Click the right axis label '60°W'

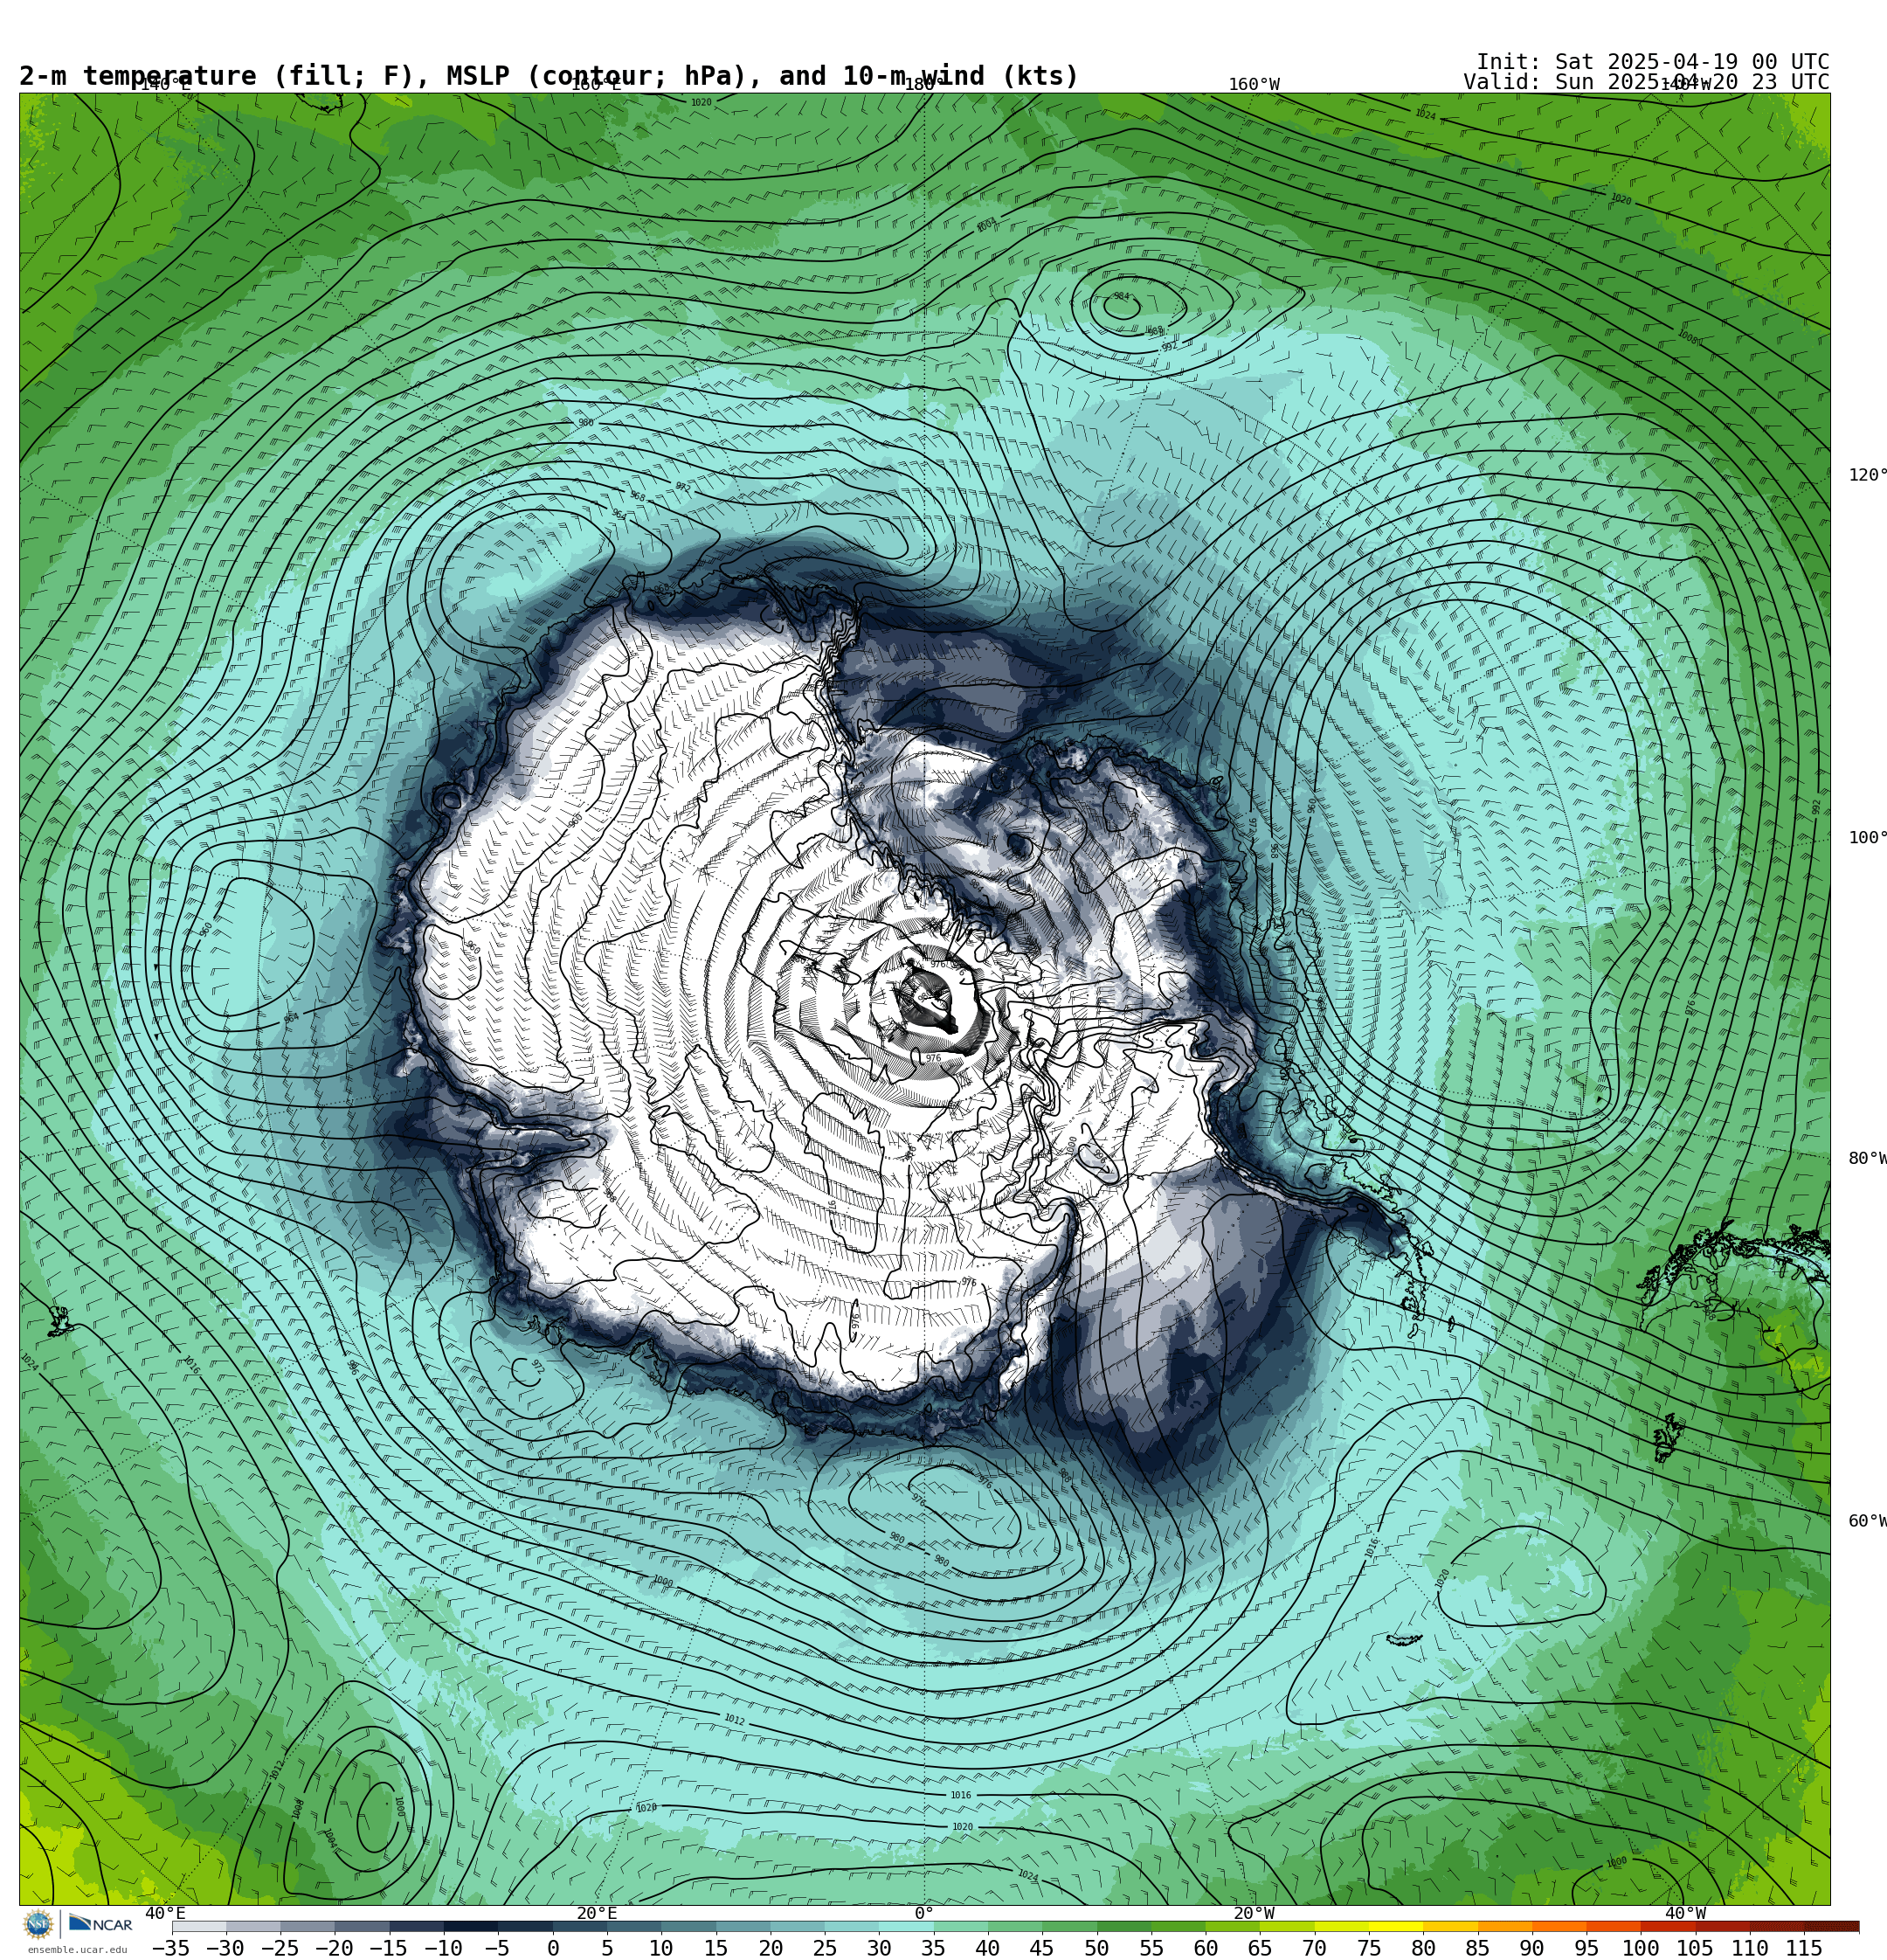(x=1867, y=1521)
